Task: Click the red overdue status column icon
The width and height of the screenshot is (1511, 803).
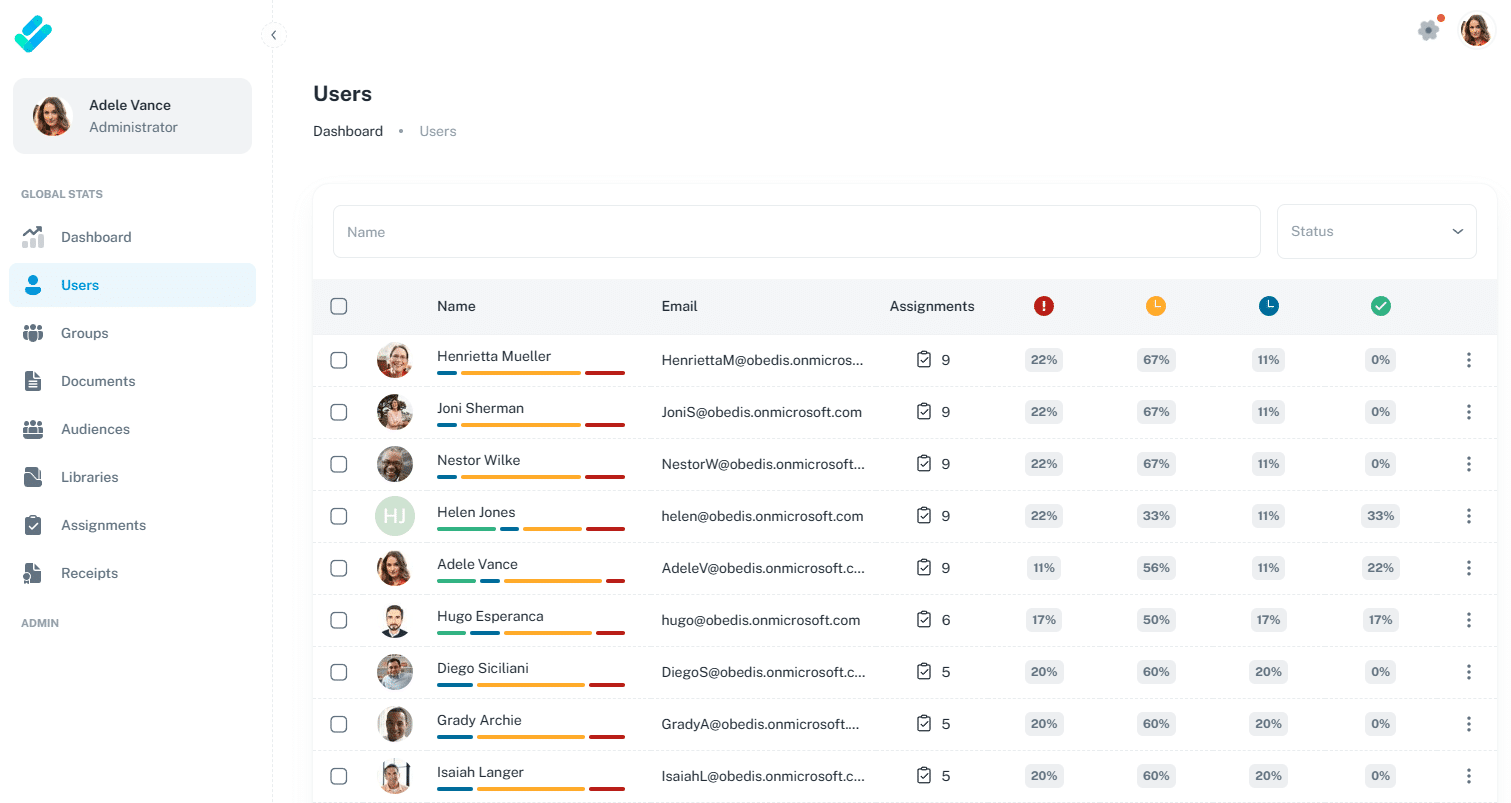Action: 1044,307
